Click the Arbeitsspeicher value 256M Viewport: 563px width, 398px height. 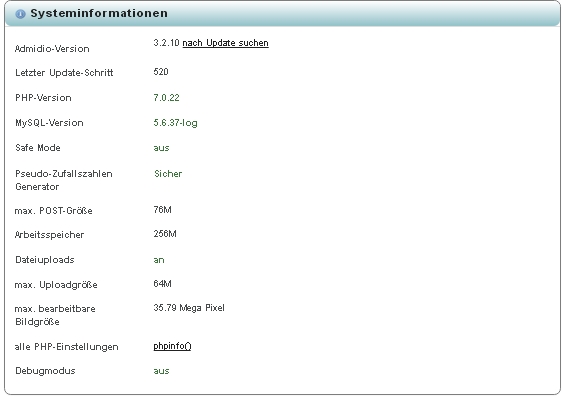coord(165,234)
